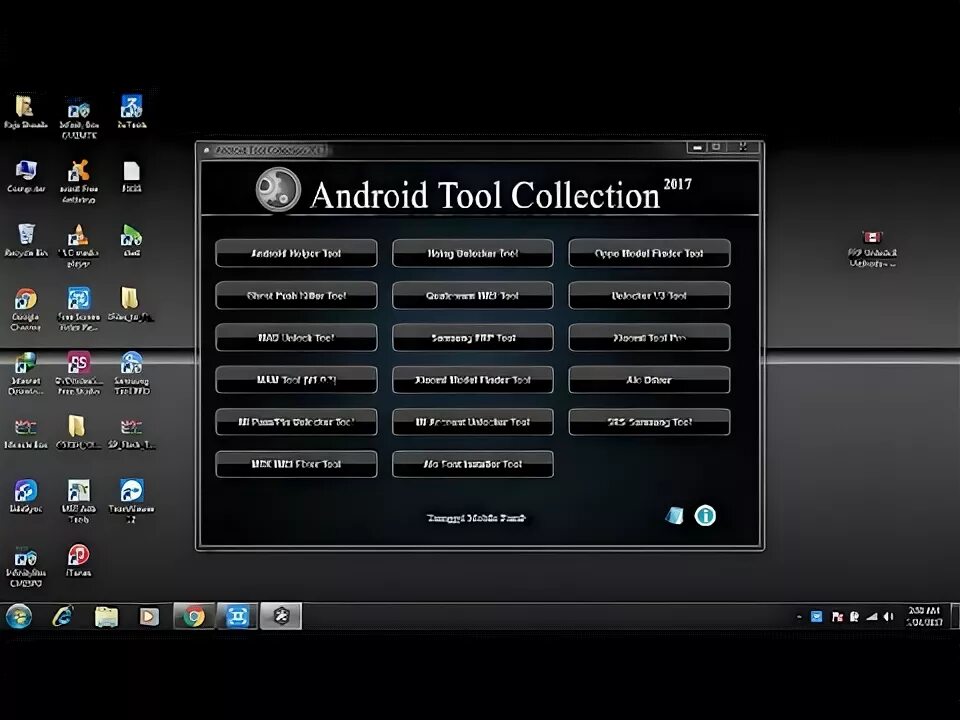Select the folder icon at the top-left of the desktop

(x=26, y=111)
